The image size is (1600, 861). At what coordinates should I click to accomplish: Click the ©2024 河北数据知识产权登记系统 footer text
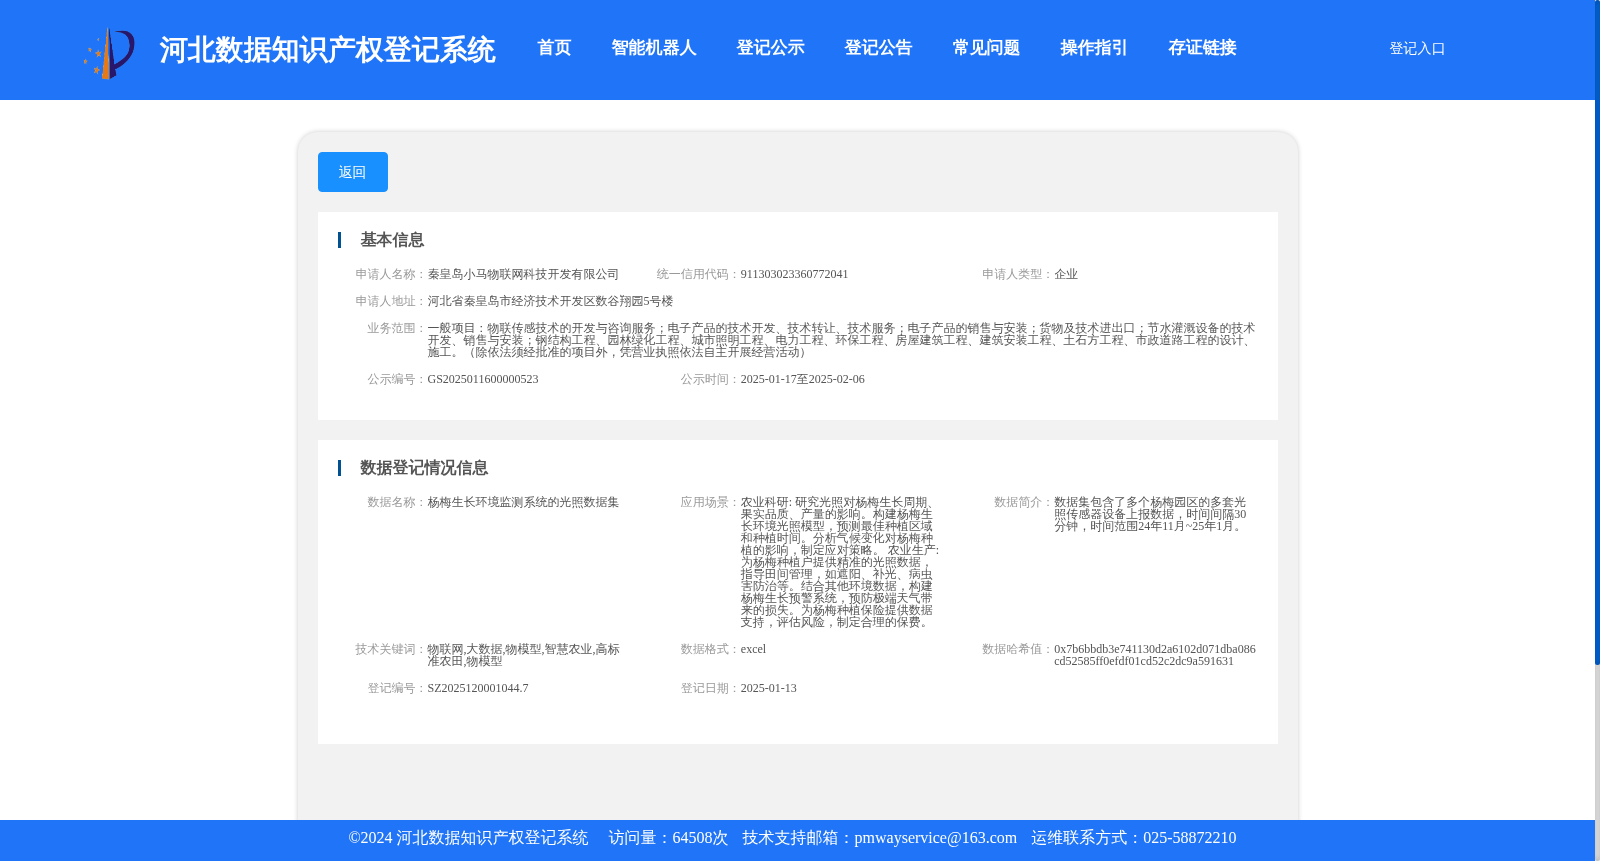tap(468, 838)
